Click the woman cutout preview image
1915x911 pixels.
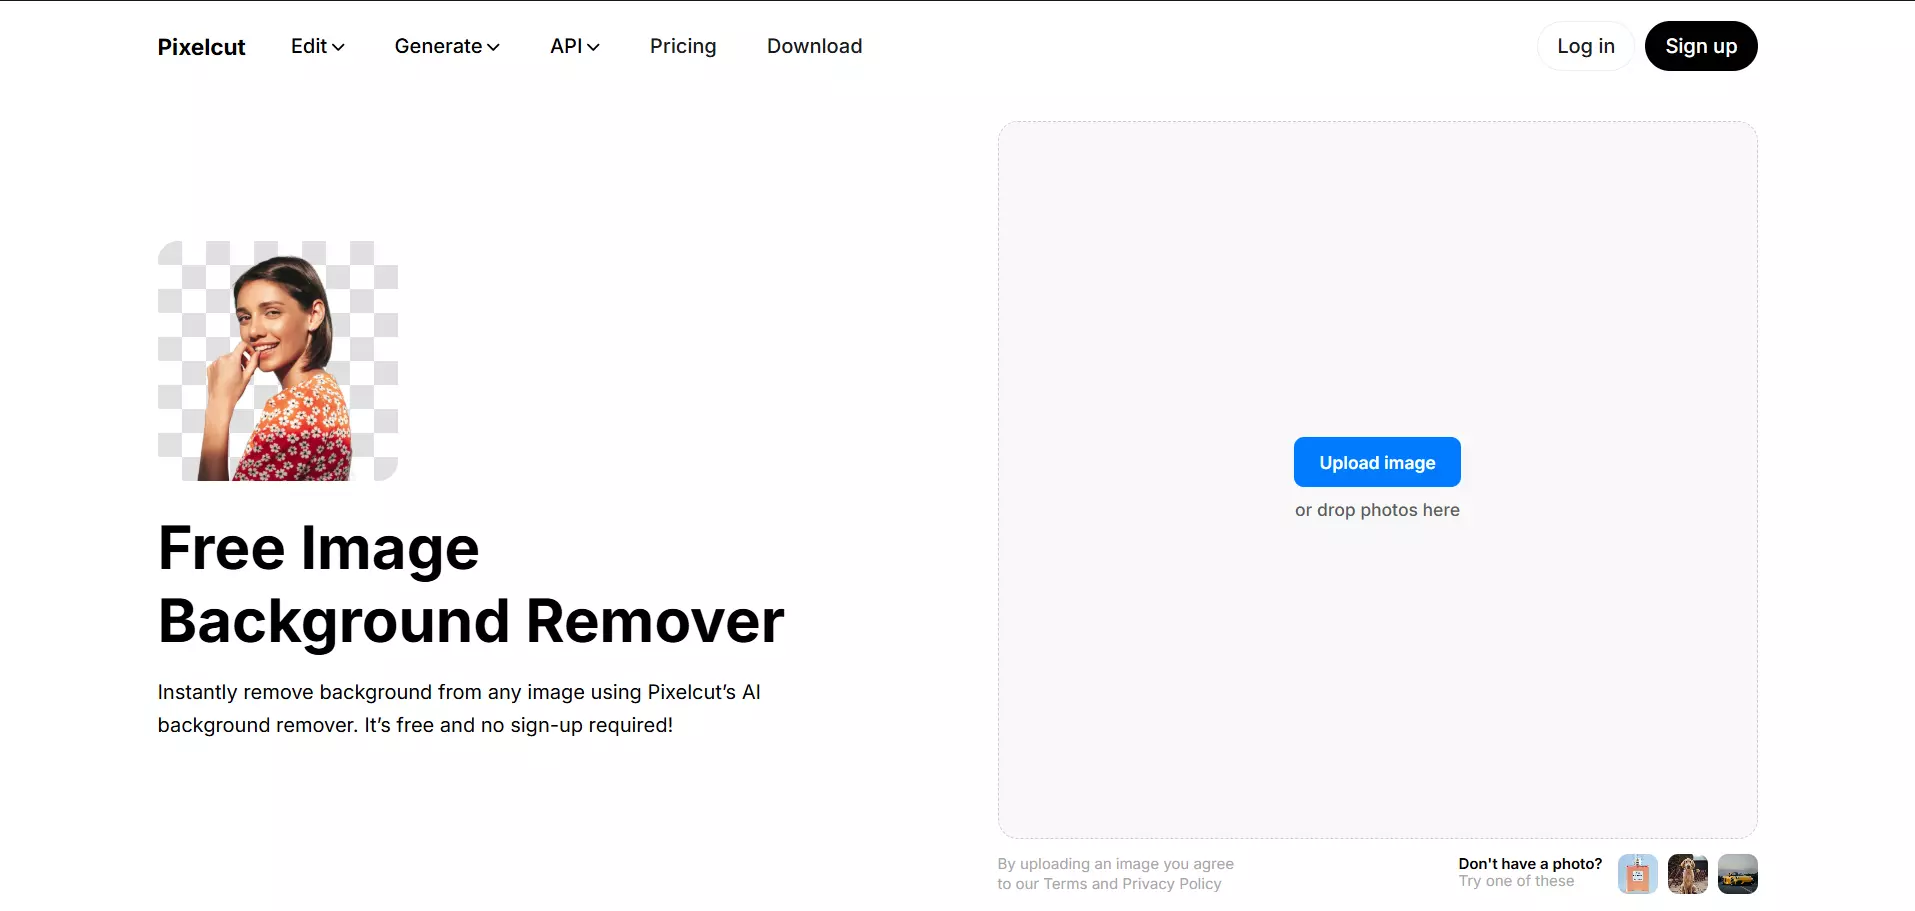[x=277, y=361]
